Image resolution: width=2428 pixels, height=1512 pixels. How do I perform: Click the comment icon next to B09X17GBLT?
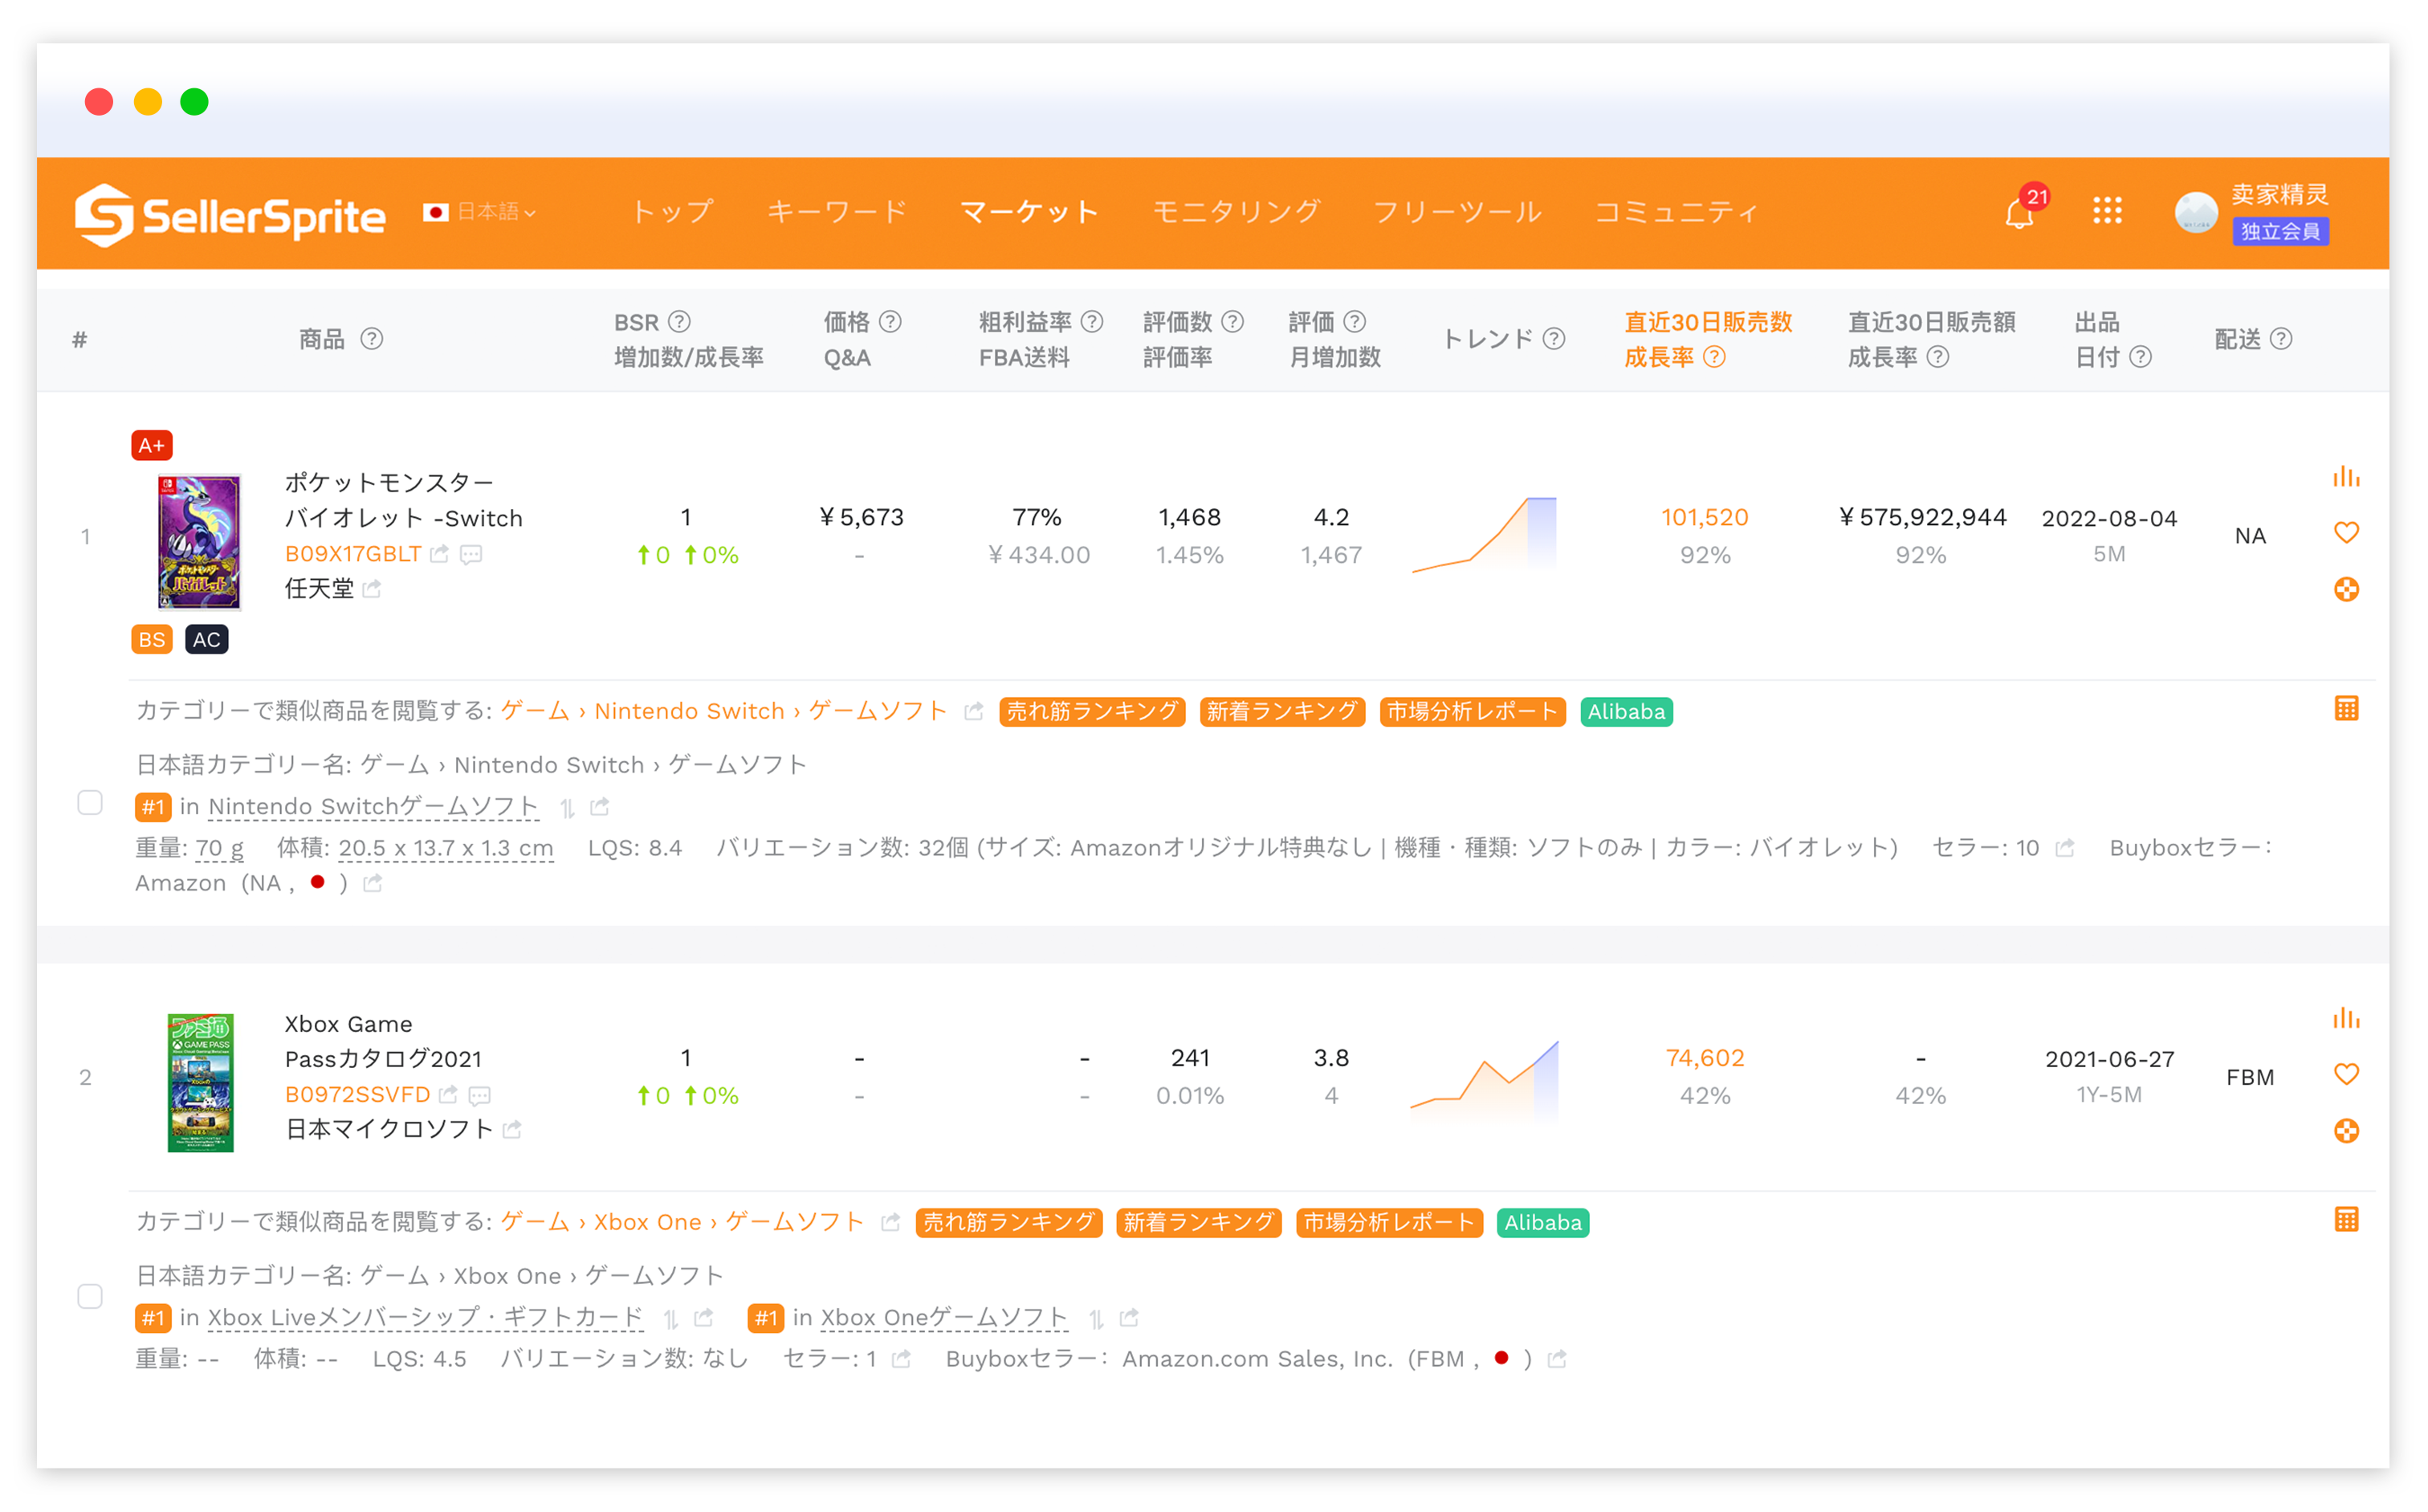[x=471, y=554]
